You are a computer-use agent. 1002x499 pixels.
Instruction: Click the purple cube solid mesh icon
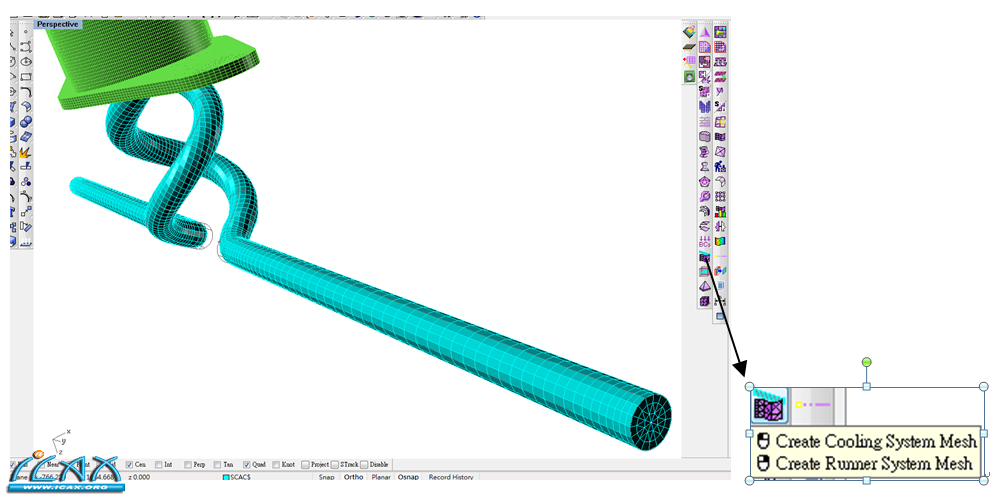[x=704, y=302]
